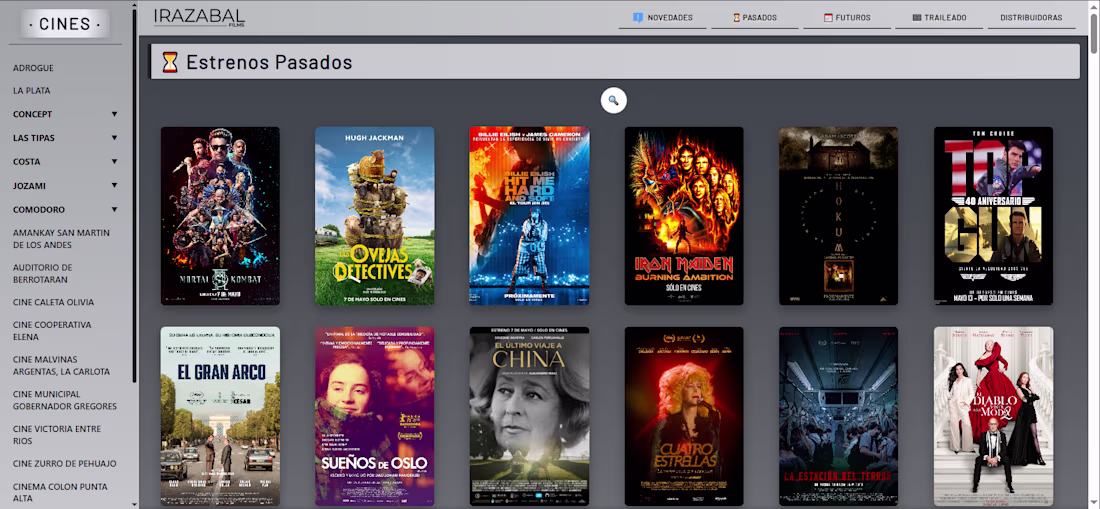This screenshot has height=509, width=1100.
Task: Open the Mortal Kombat movie poster
Action: pos(220,216)
